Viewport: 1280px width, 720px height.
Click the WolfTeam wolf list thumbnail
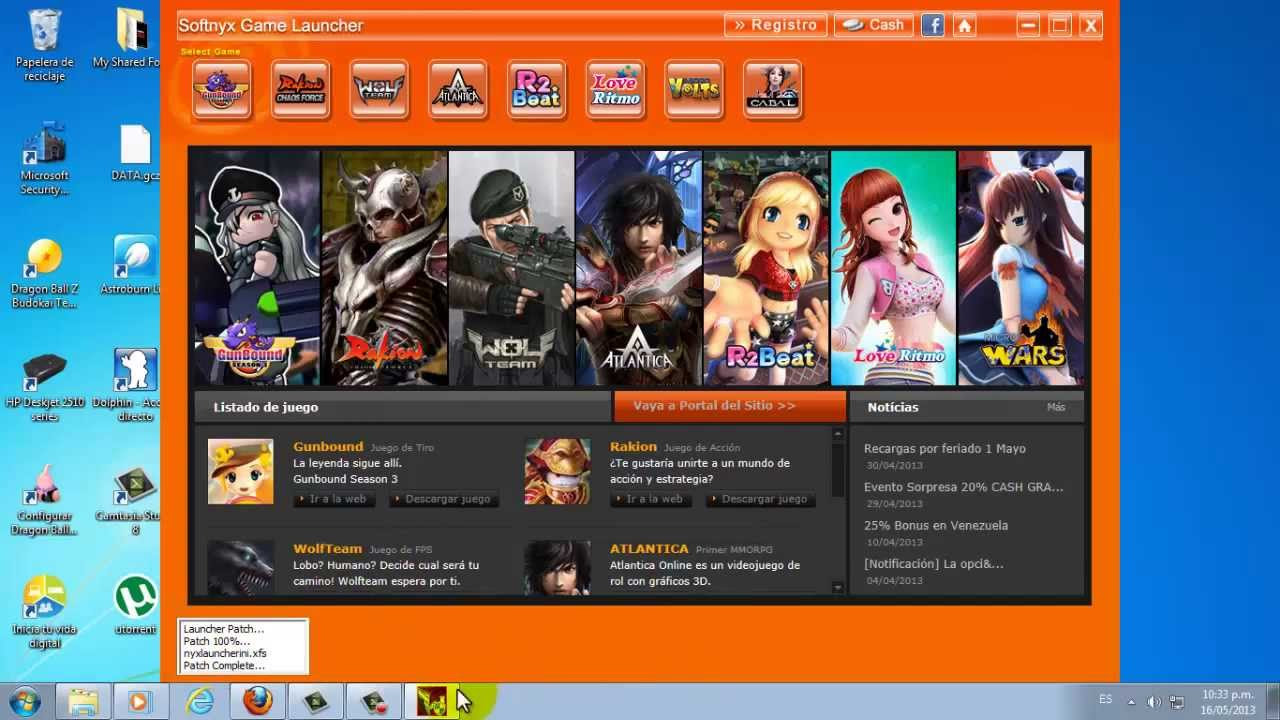[x=240, y=568]
